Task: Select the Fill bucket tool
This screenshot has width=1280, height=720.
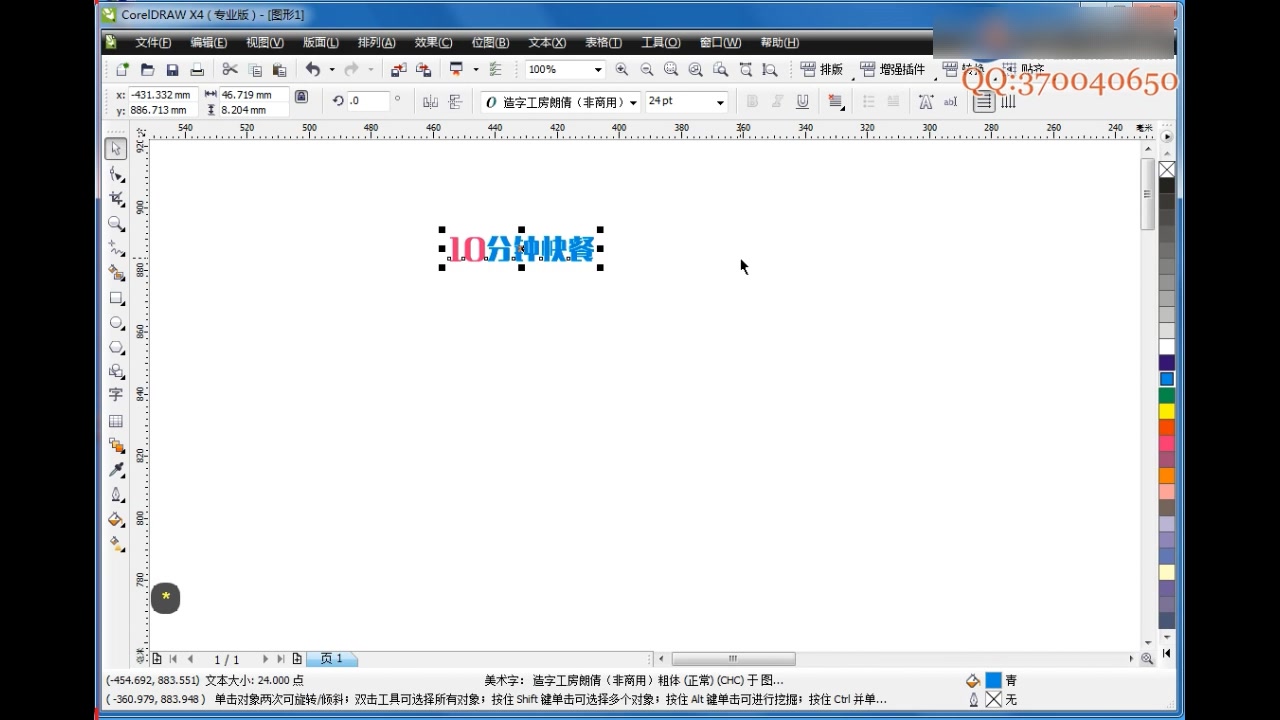Action: pyautogui.click(x=116, y=520)
